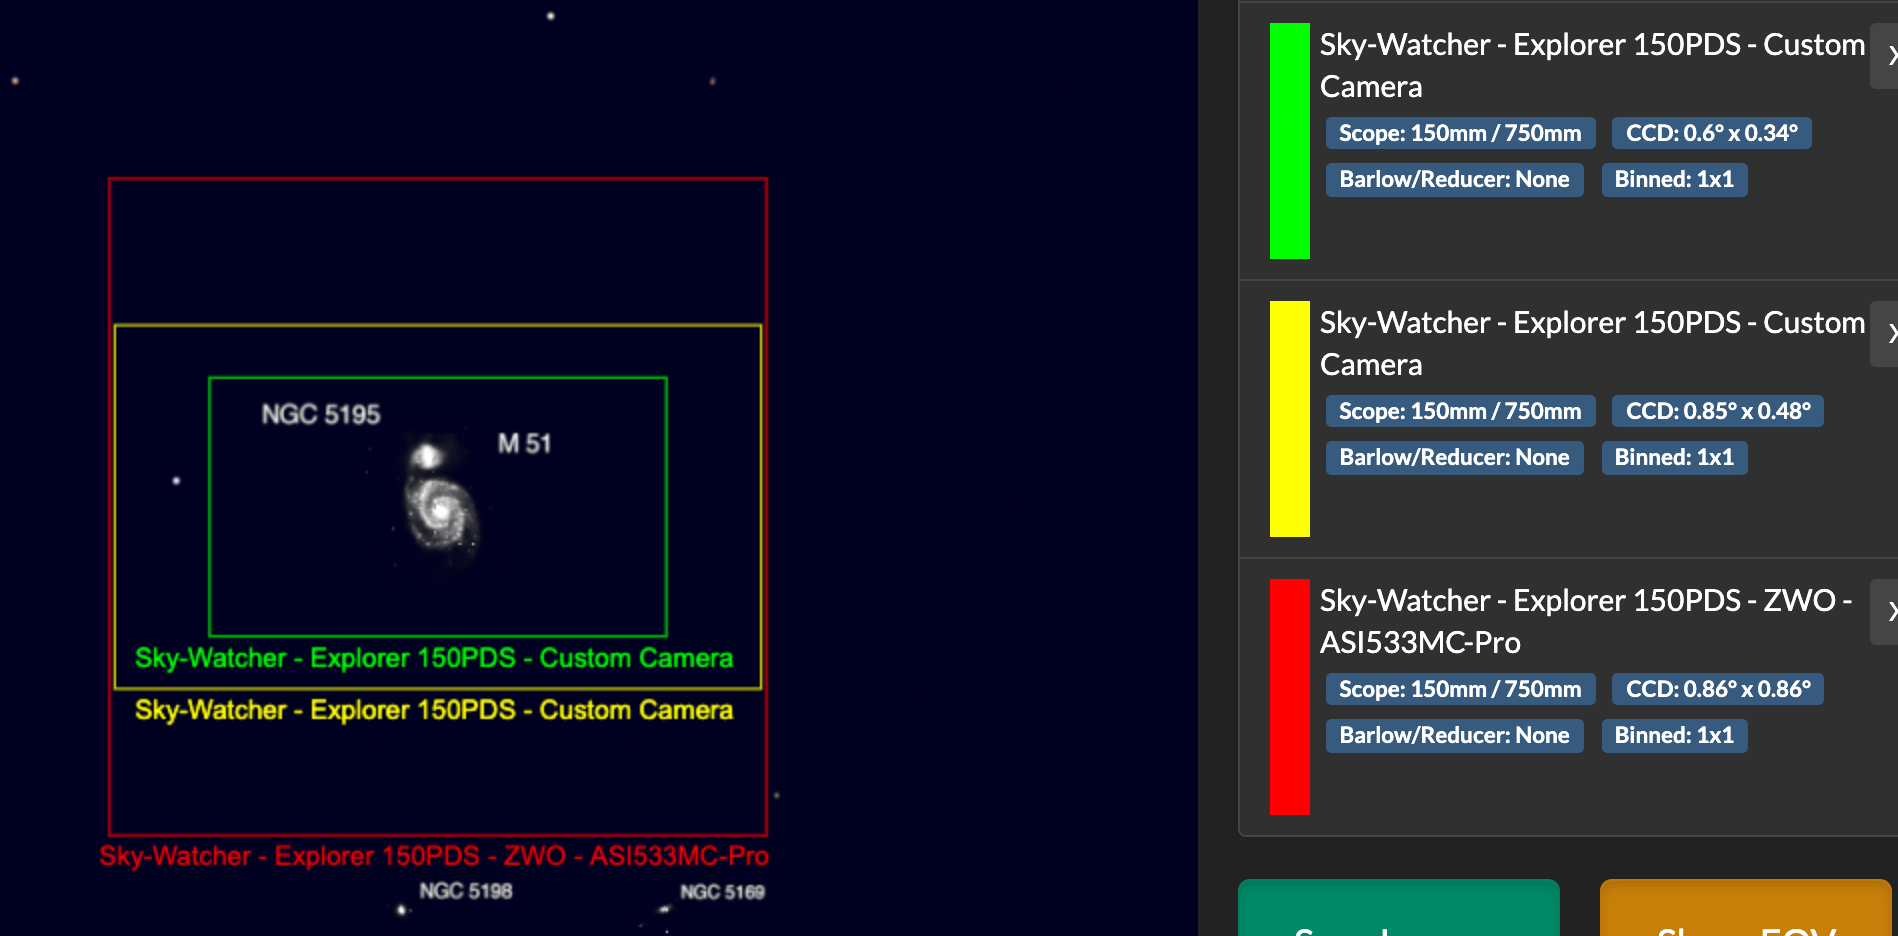Screen dimensions: 1898x936
Task: Click the 'Explorer 150PDS - ZWO - ASI533MC-Pro' card title
Action: pyautogui.click(x=1586, y=621)
